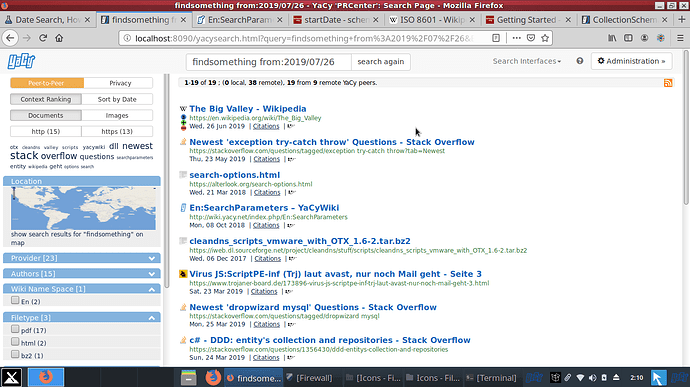Bookmark this page with the star icon

coord(545,38)
